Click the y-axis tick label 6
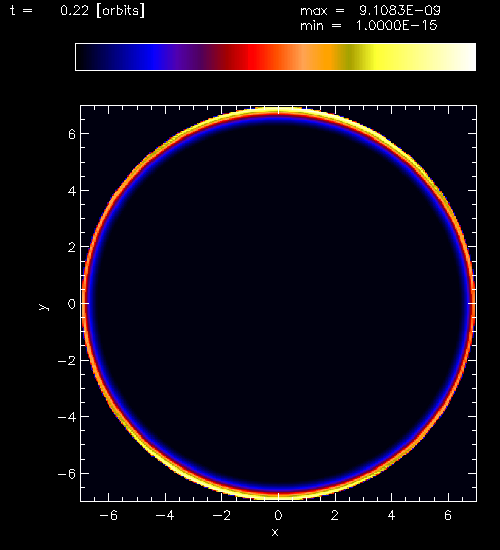Viewport: 500px width, 550px height. coord(72,134)
